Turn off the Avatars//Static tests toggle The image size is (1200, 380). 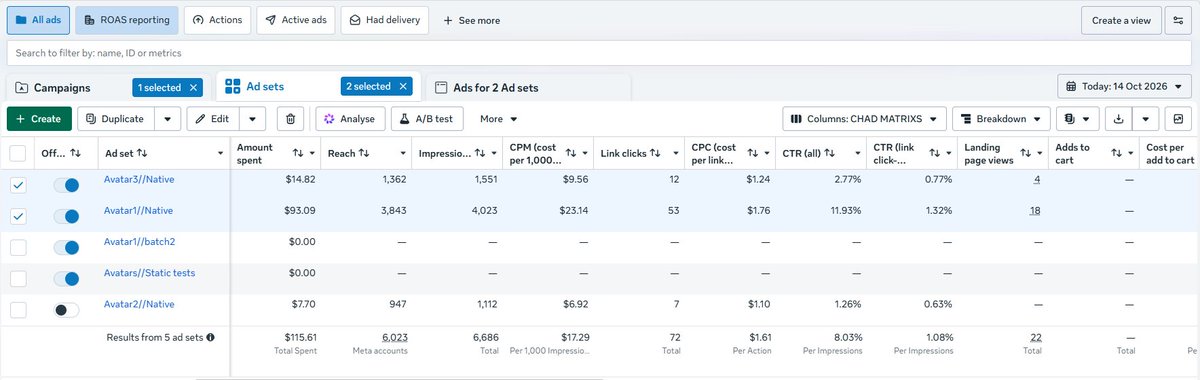pyautogui.click(x=66, y=278)
